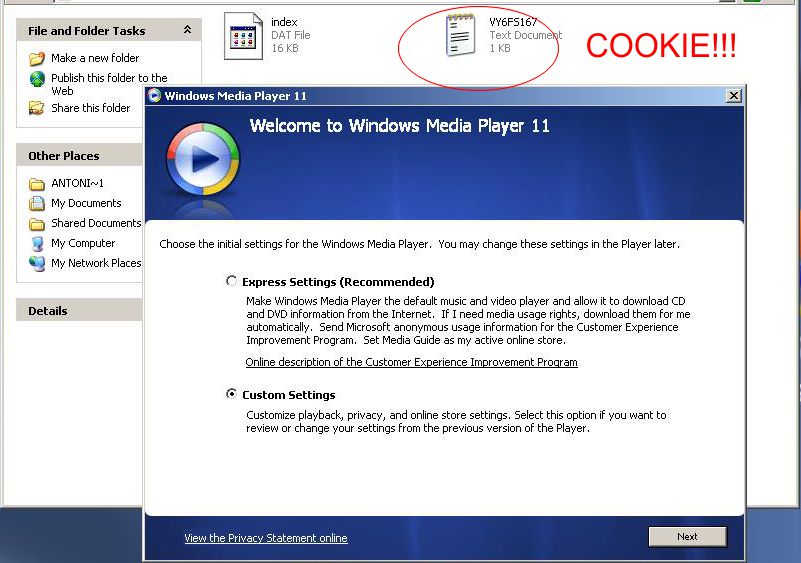Screen dimensions: 801x563
Task: Click the ANTONI~1 folder icon
Action: pyautogui.click(x=37, y=184)
